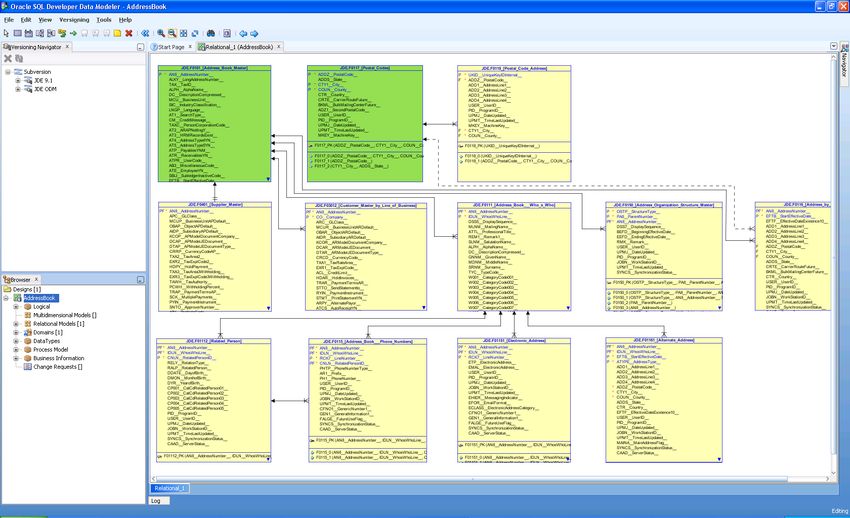This screenshot has width=850, height=518.
Task: Click the Default Size icon
Action: click(x=195, y=34)
